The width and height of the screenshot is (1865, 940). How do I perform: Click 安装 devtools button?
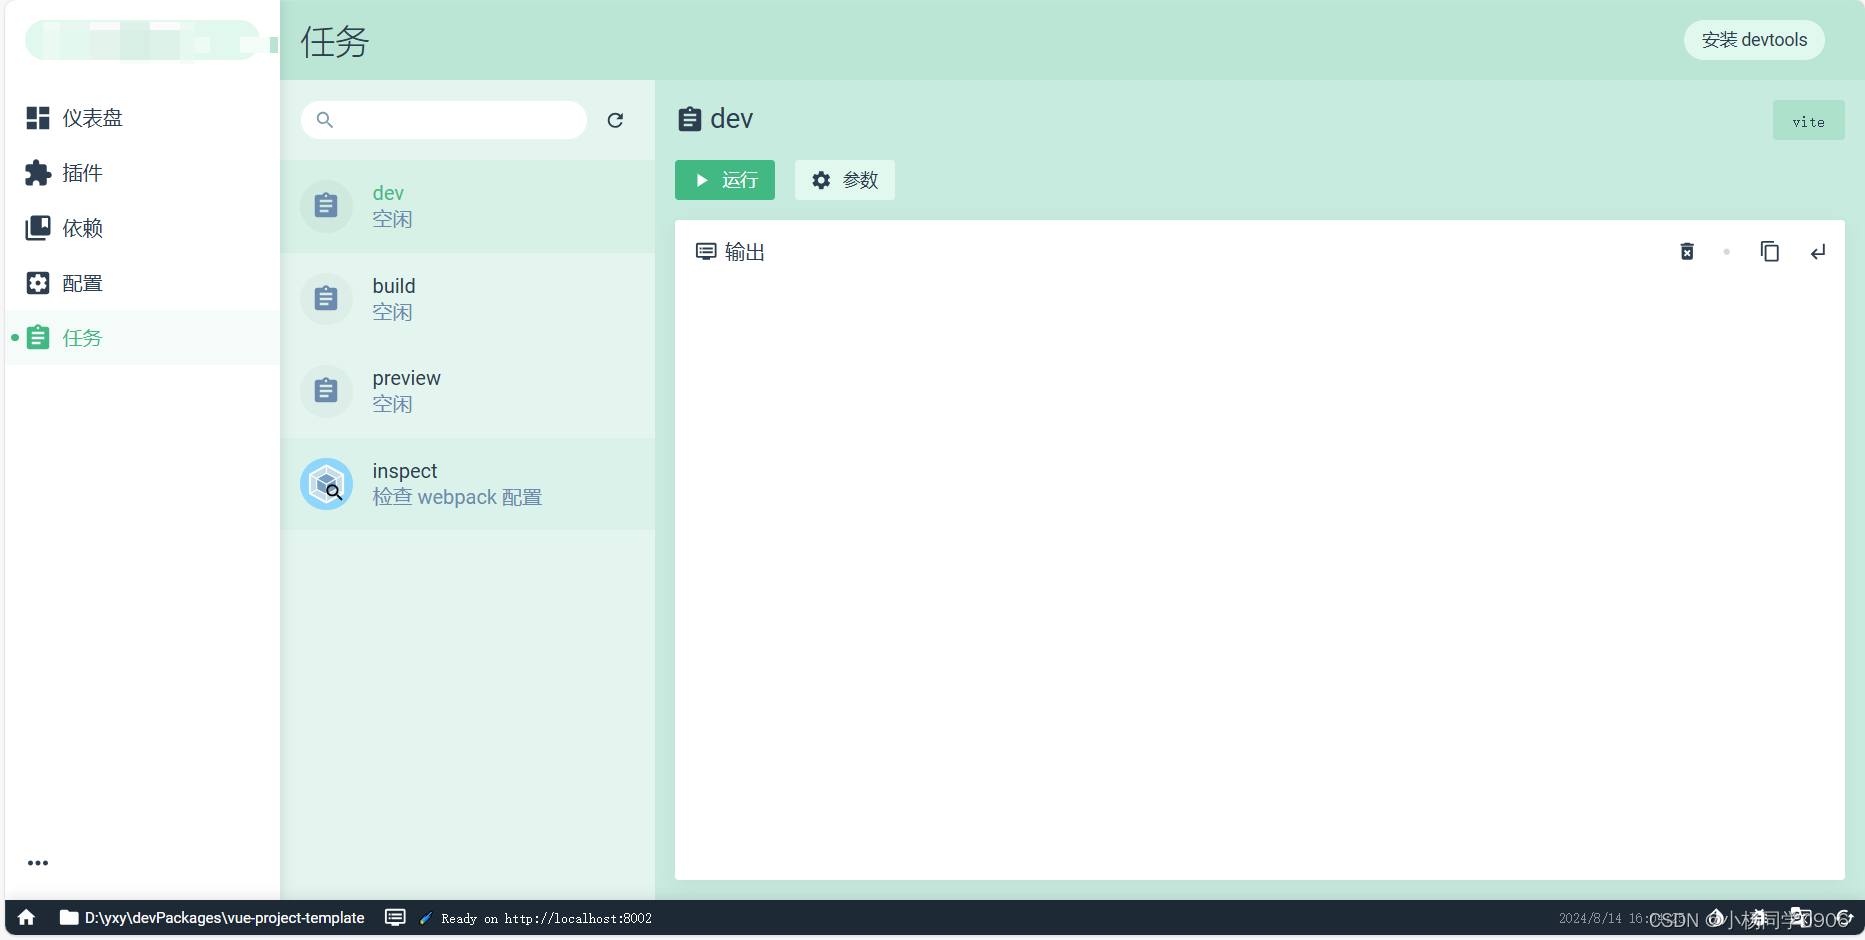pyautogui.click(x=1754, y=40)
